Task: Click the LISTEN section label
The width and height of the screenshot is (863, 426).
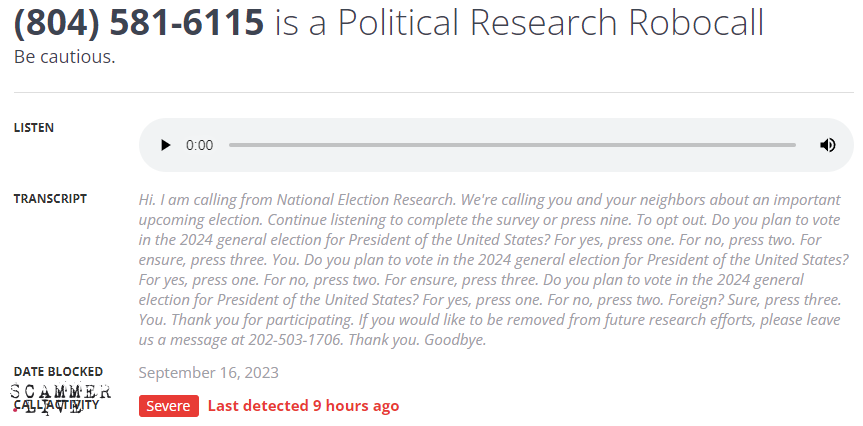Action: 34,128
